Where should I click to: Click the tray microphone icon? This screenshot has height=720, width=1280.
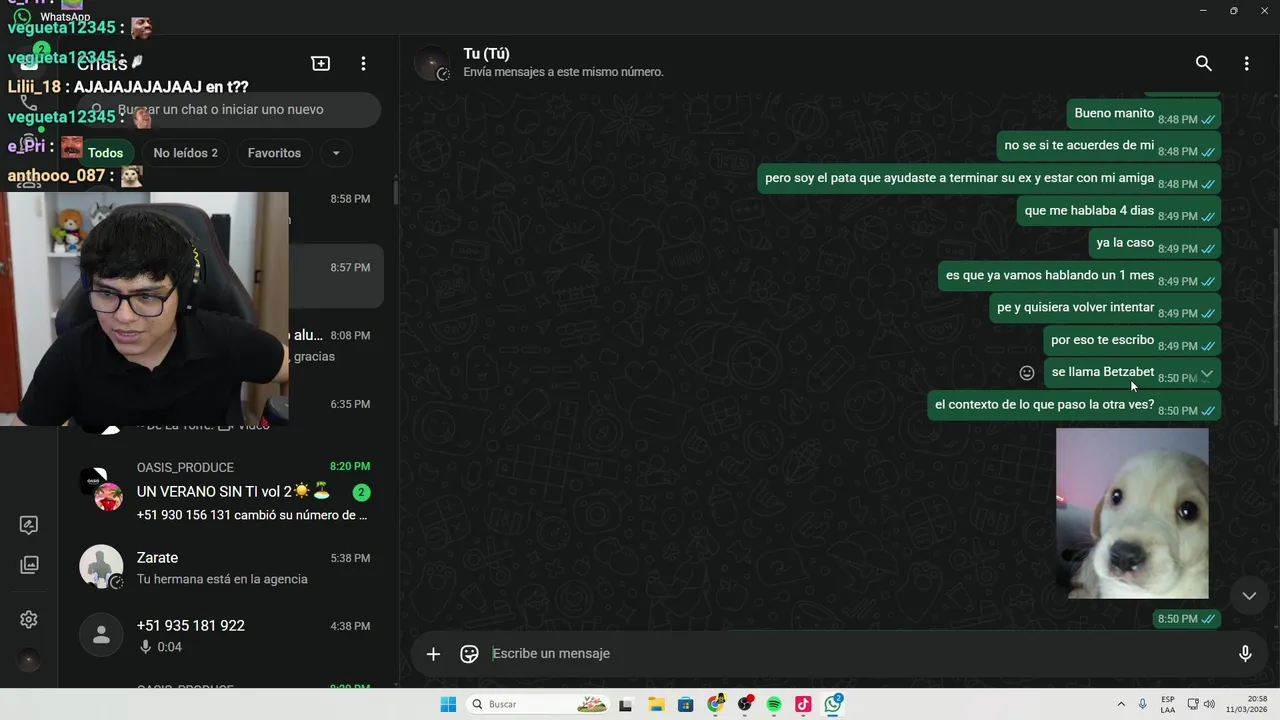(x=1143, y=704)
